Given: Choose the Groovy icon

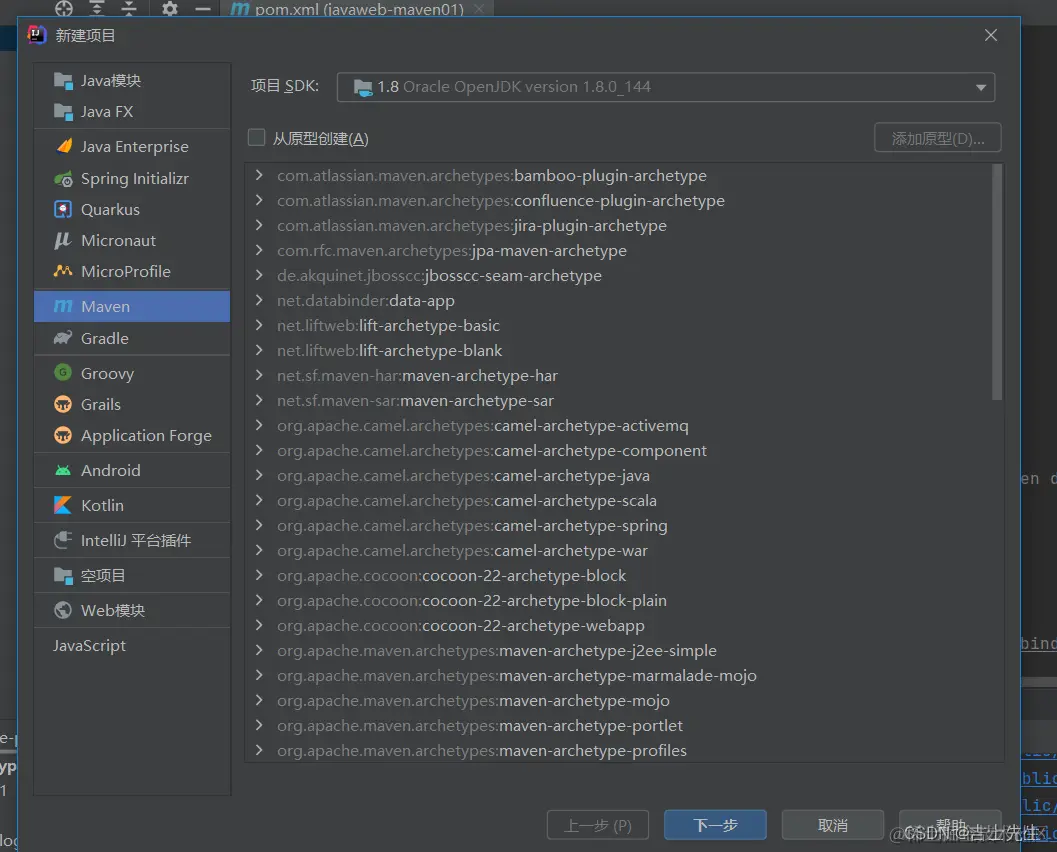Looking at the screenshot, I should coord(63,373).
